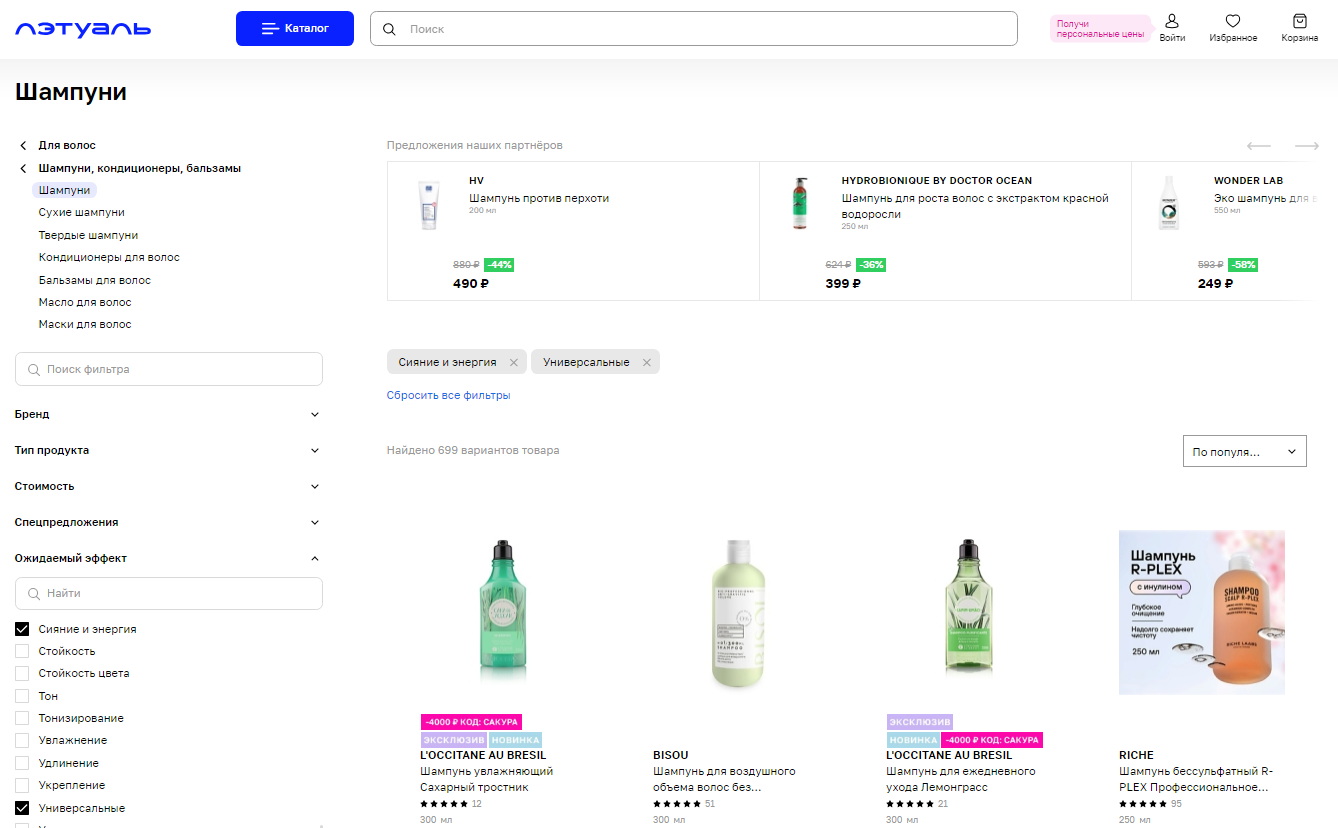
Task: Click the magnifier in Найти field
Action: point(34,593)
